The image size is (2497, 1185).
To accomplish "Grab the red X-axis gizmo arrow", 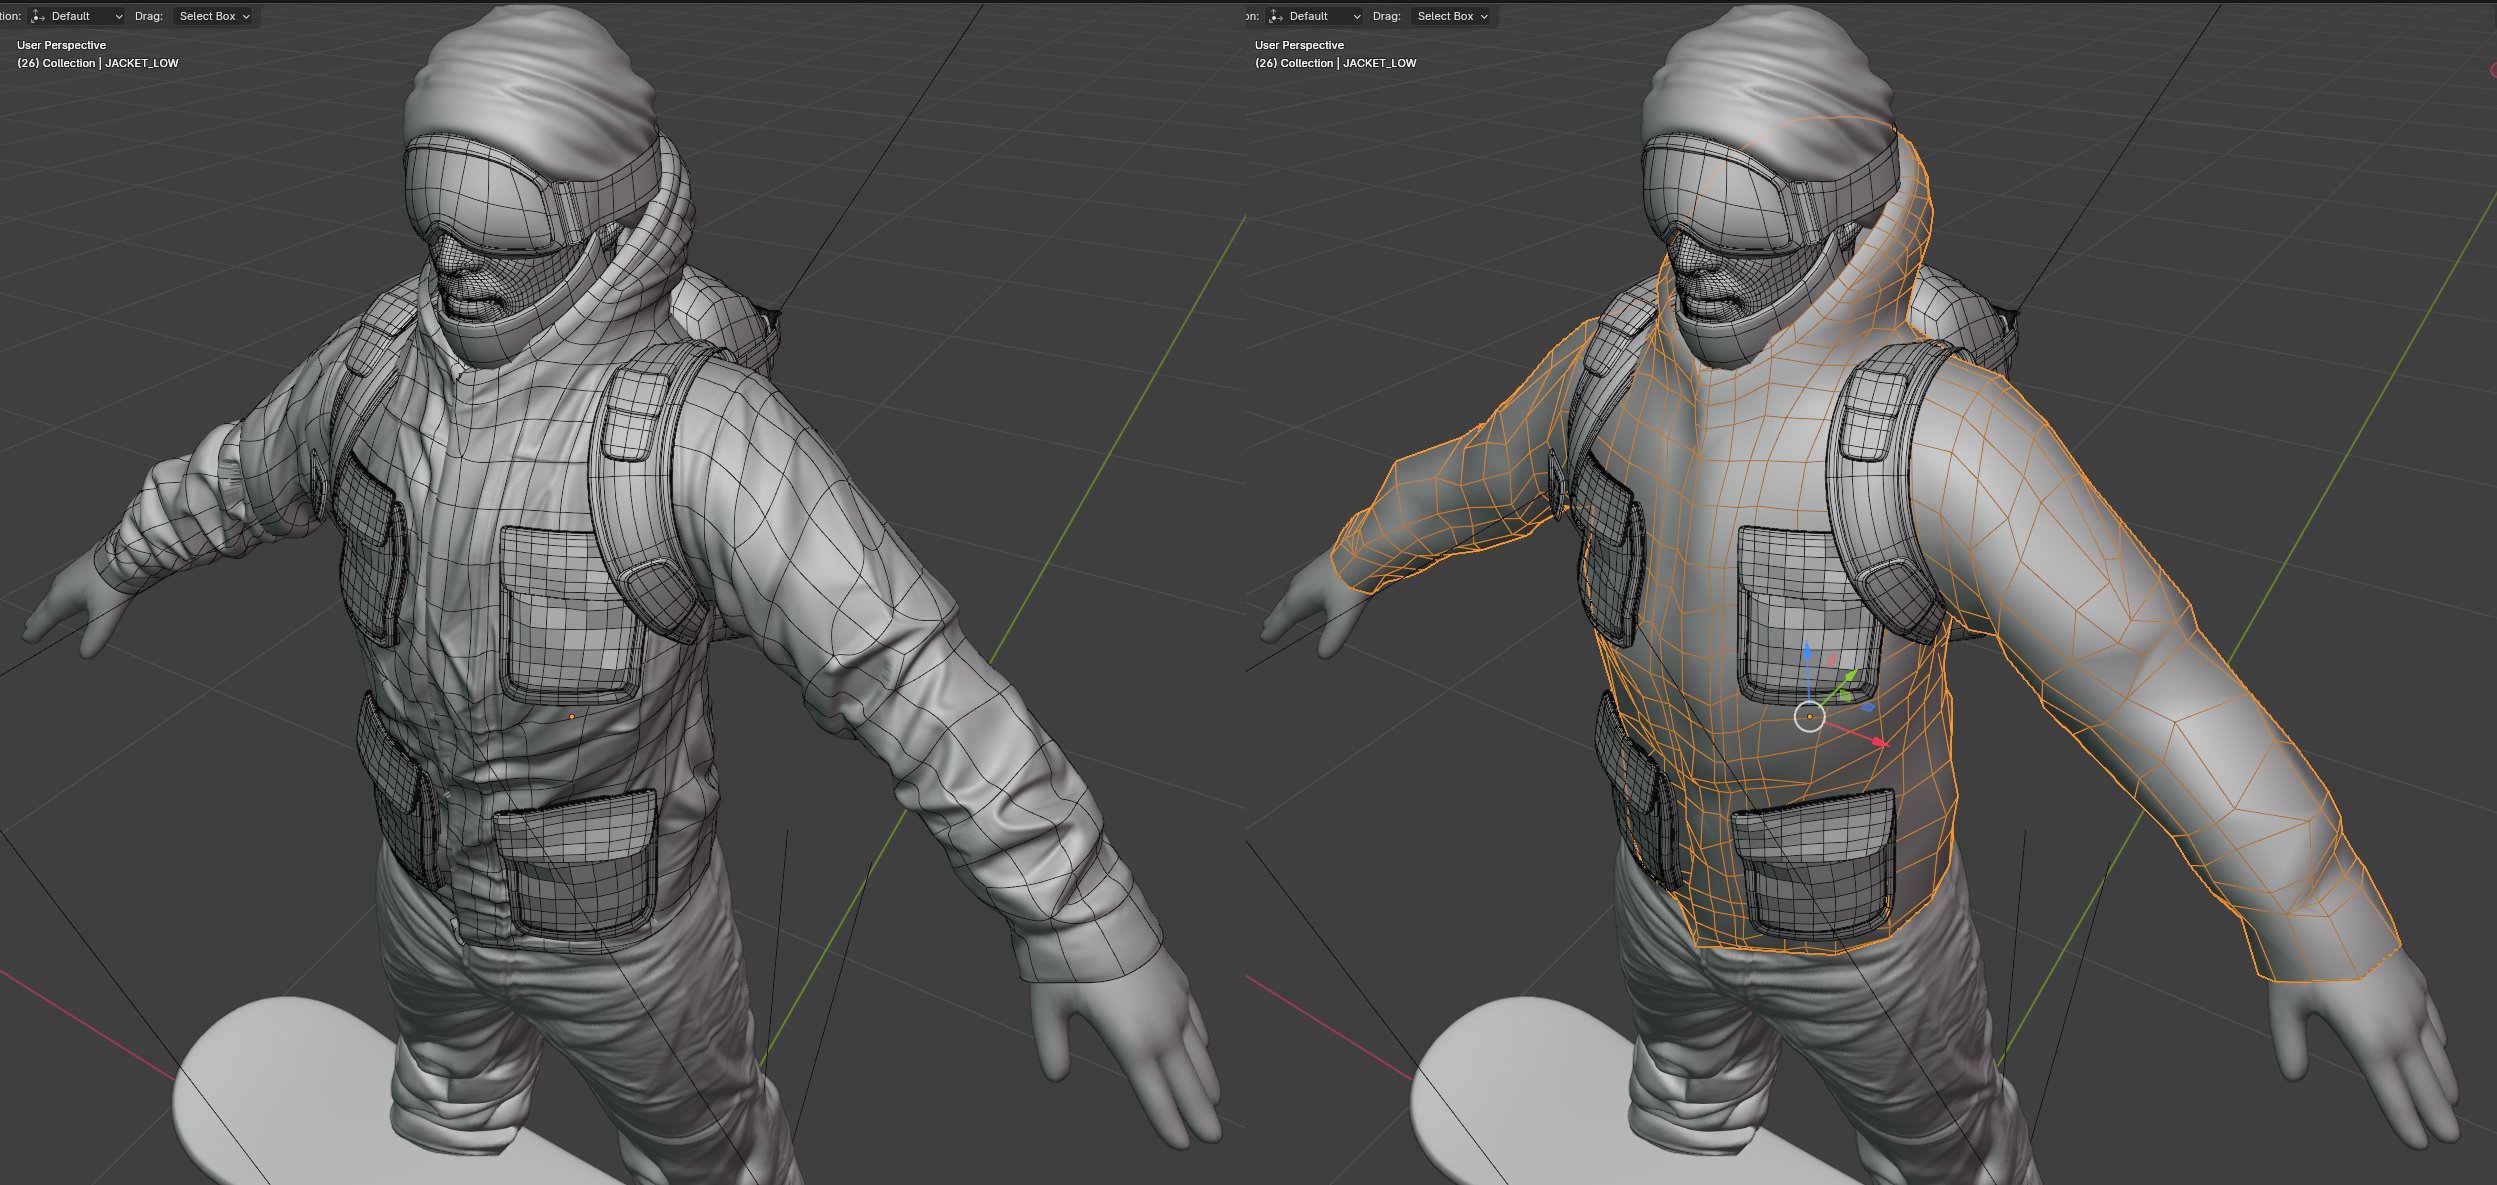I will coord(1876,741).
